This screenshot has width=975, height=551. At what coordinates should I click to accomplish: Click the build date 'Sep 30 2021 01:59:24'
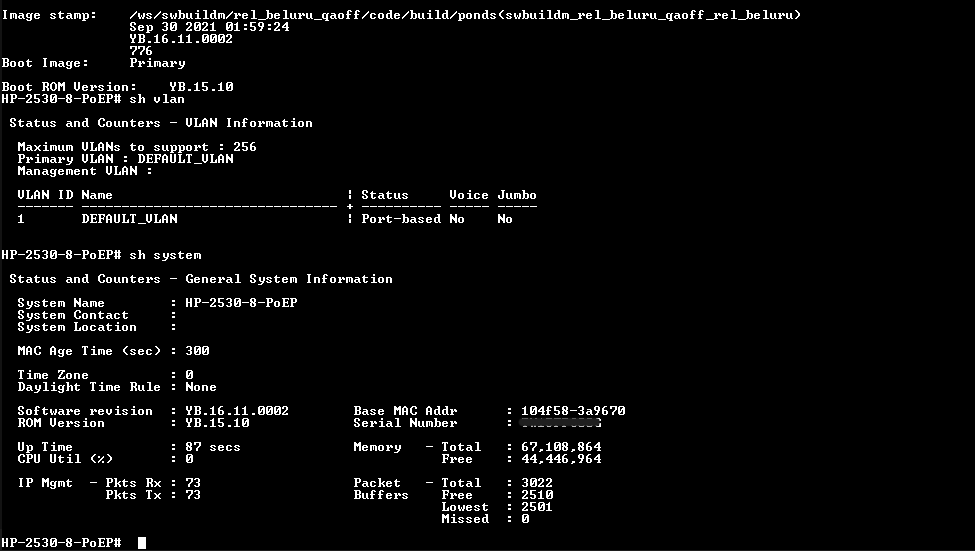209,27
